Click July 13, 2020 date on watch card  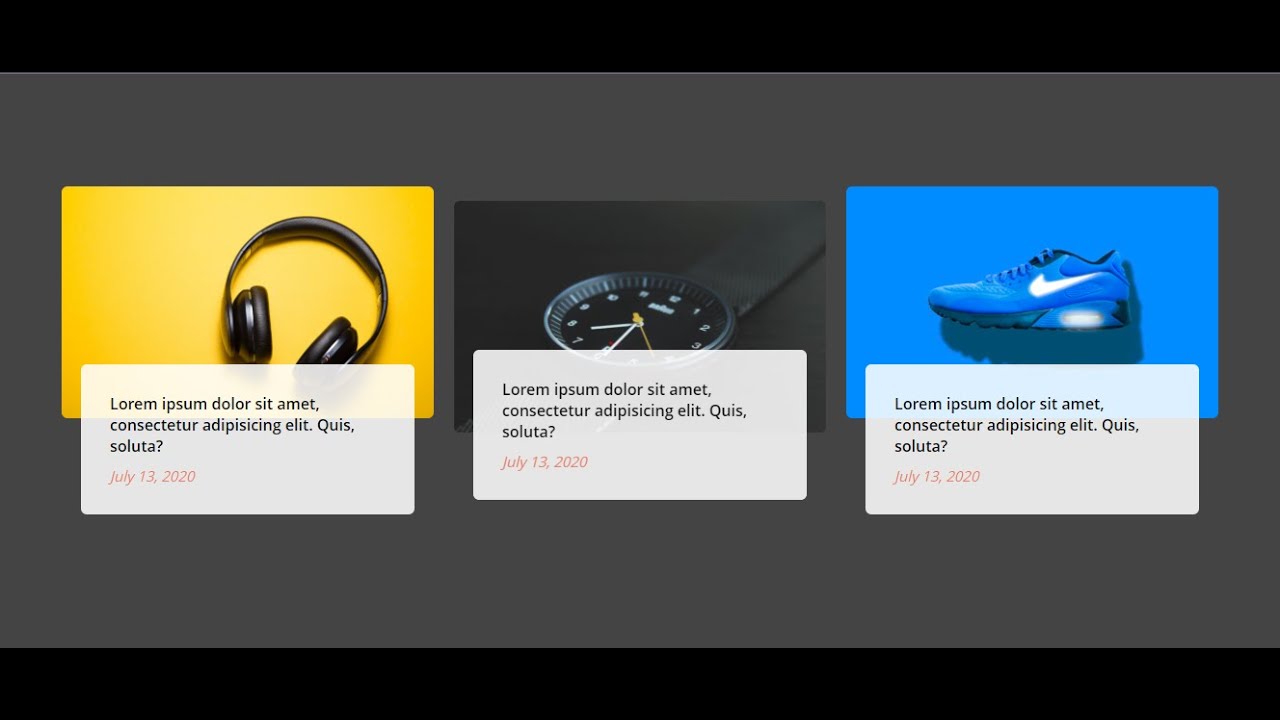[544, 462]
